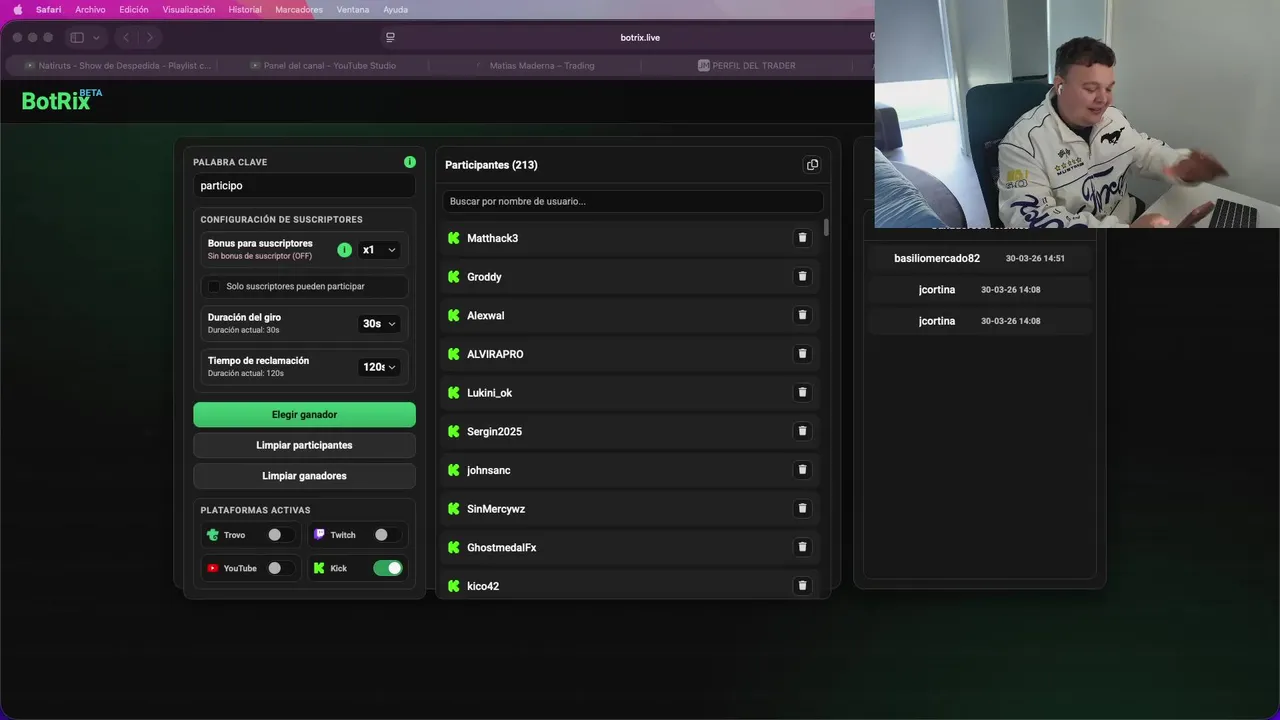Click subscriber bonus green info icon

tap(345, 250)
